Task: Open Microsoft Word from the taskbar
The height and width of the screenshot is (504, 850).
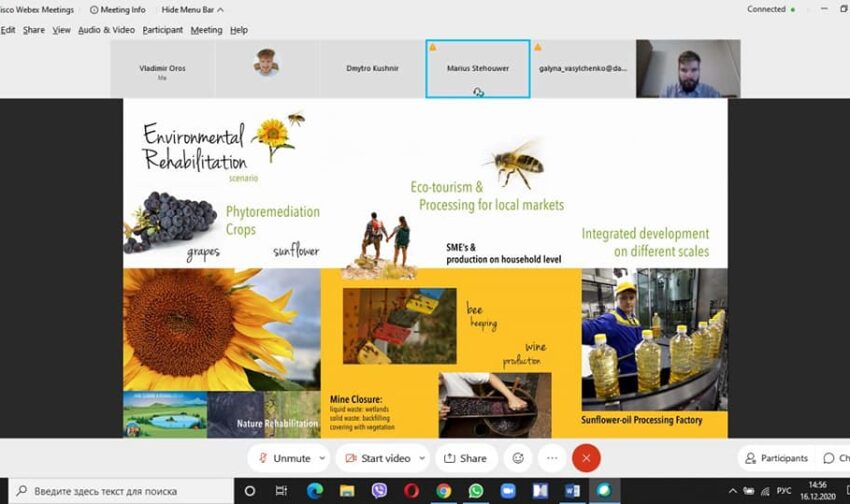Action: tap(571, 491)
